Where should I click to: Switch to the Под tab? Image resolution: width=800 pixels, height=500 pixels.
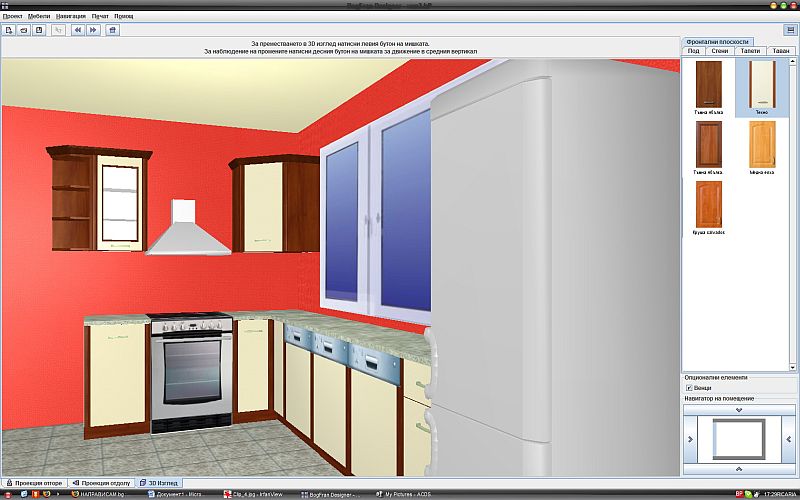point(693,51)
